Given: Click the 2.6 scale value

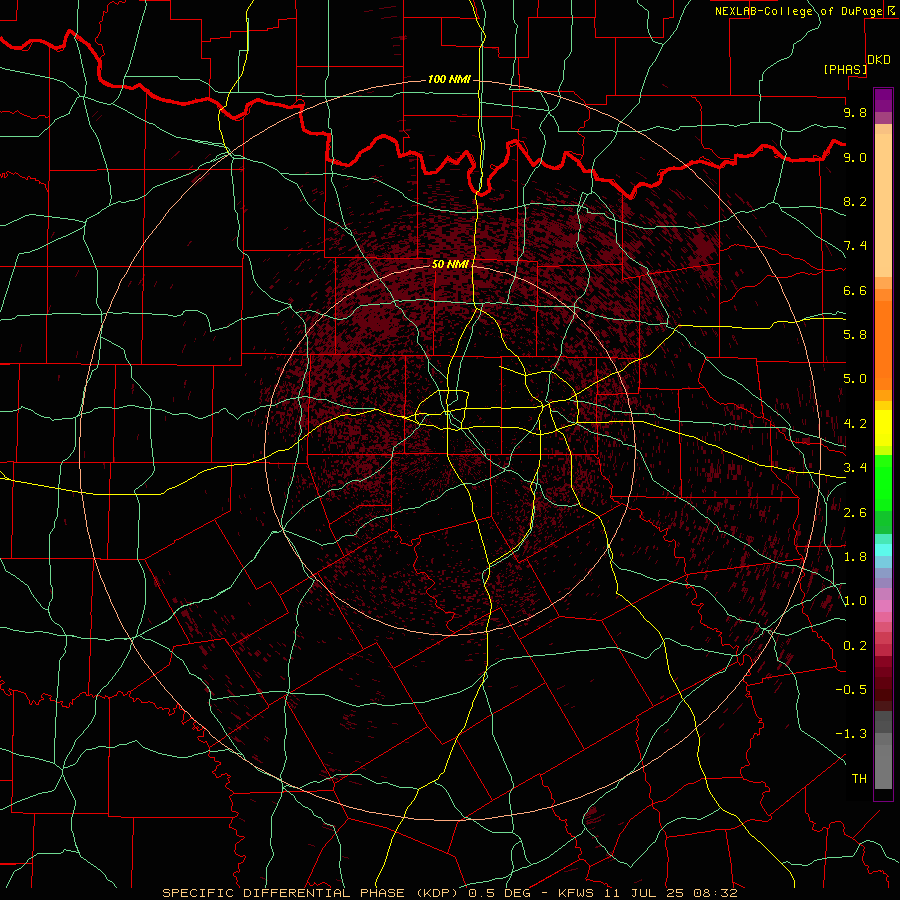Looking at the screenshot, I should click(855, 513).
